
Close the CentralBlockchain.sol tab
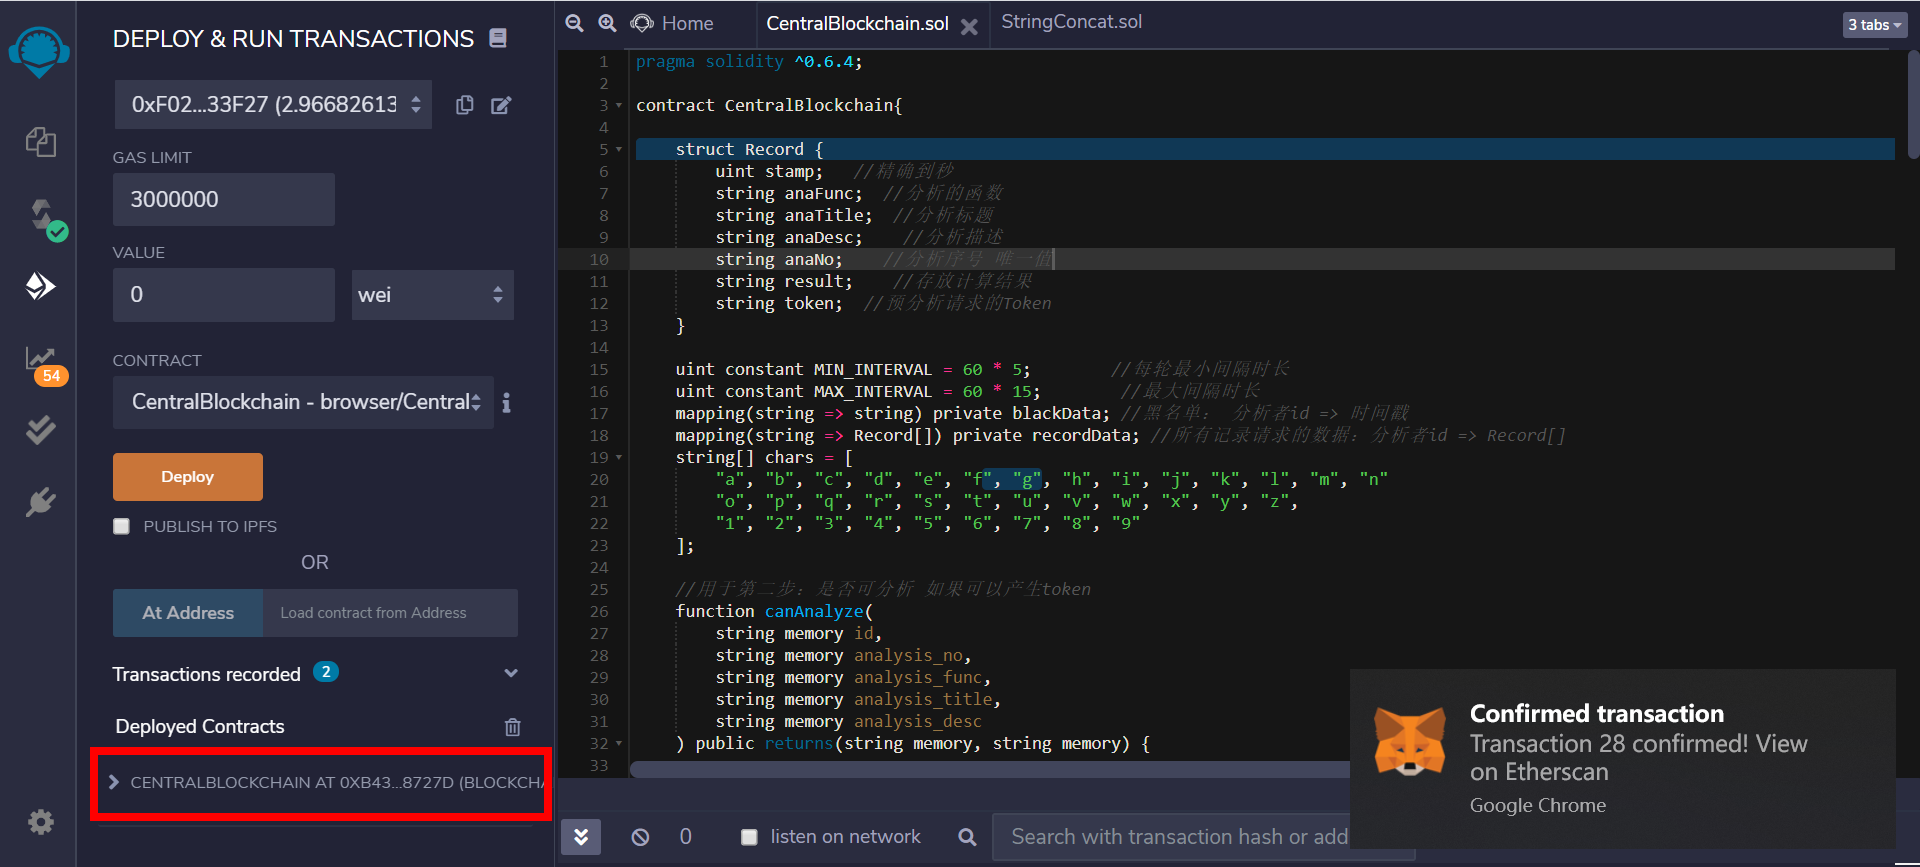pyautogui.click(x=969, y=27)
